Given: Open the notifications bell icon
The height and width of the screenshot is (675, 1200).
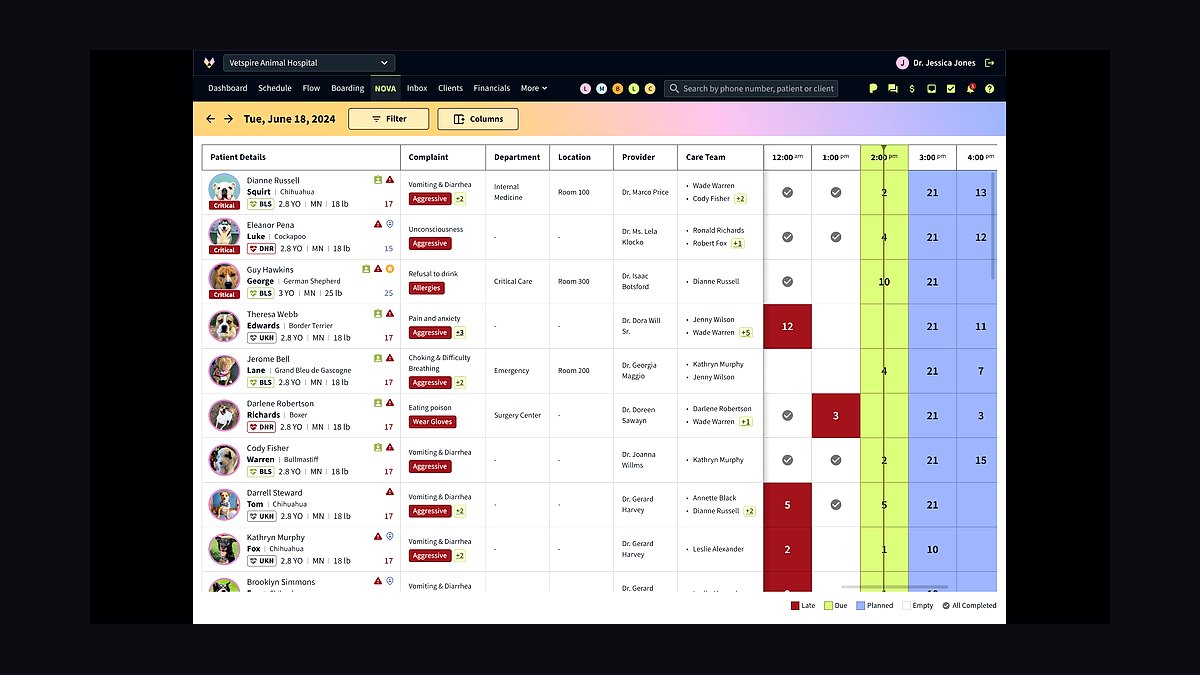Looking at the screenshot, I should click(970, 88).
